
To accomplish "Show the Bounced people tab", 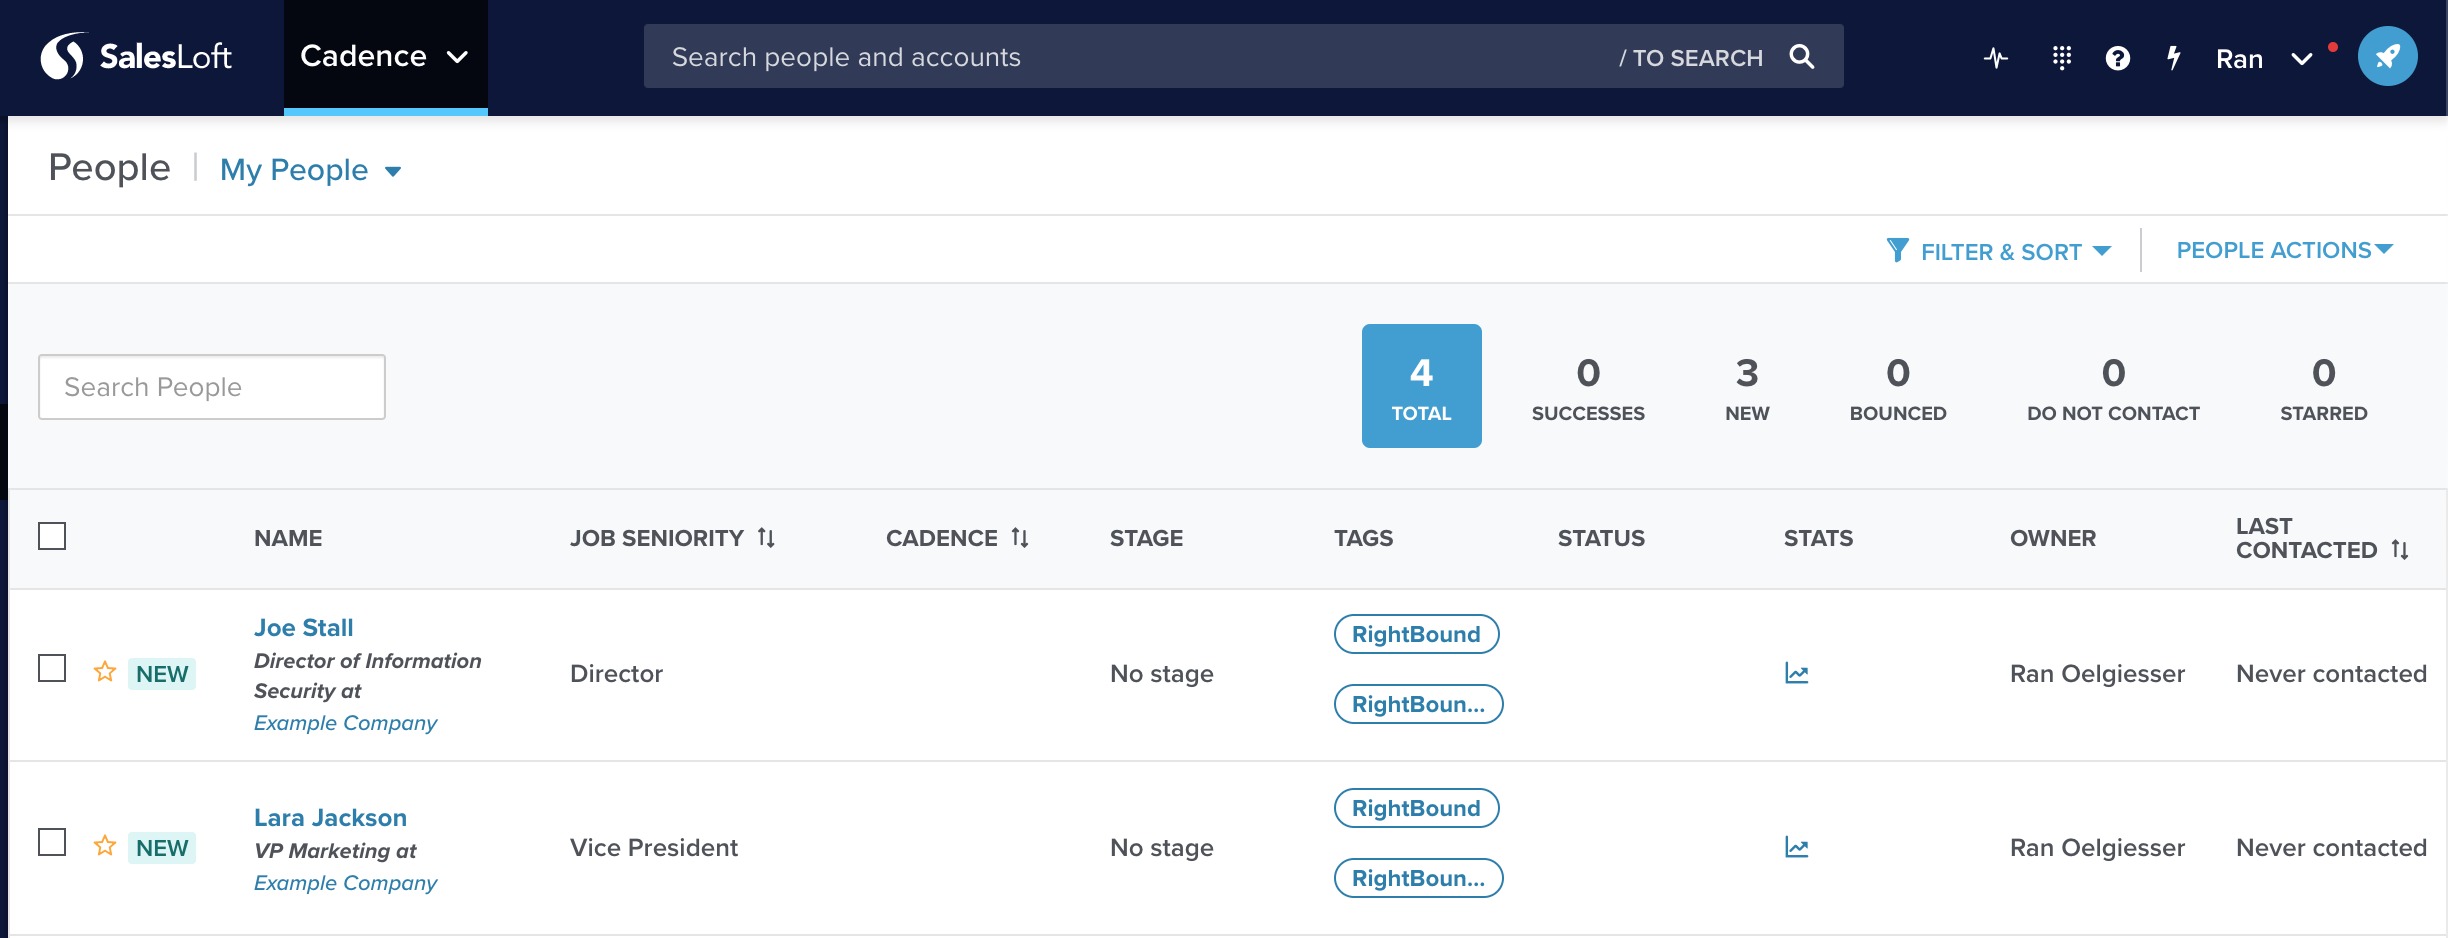I will point(1898,388).
